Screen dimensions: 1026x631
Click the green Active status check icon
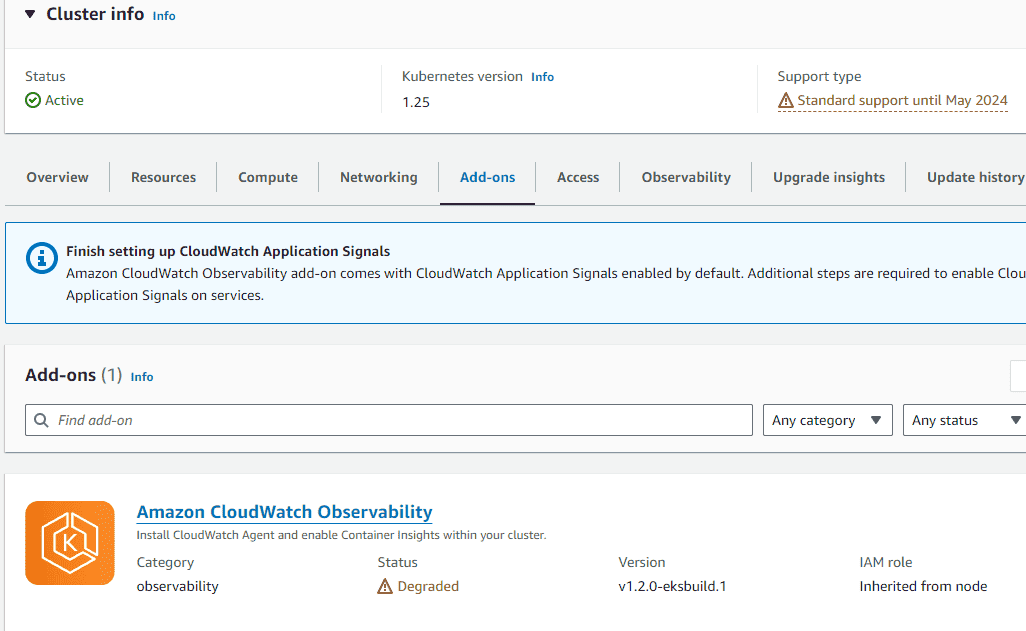pos(33,100)
